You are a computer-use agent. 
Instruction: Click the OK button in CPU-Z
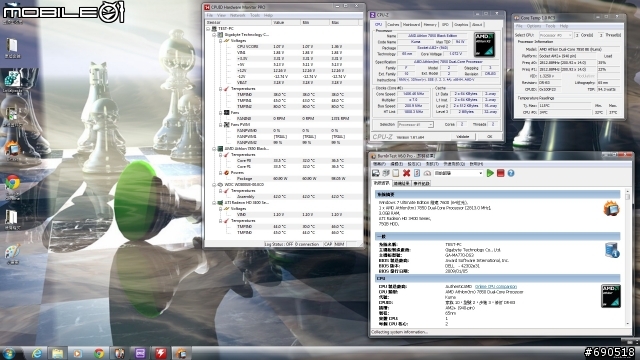click(x=489, y=137)
